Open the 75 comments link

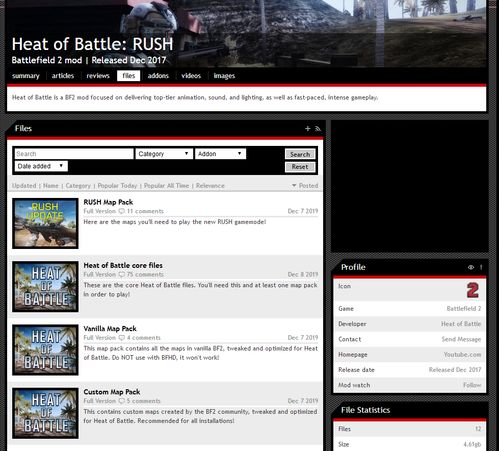coord(145,274)
